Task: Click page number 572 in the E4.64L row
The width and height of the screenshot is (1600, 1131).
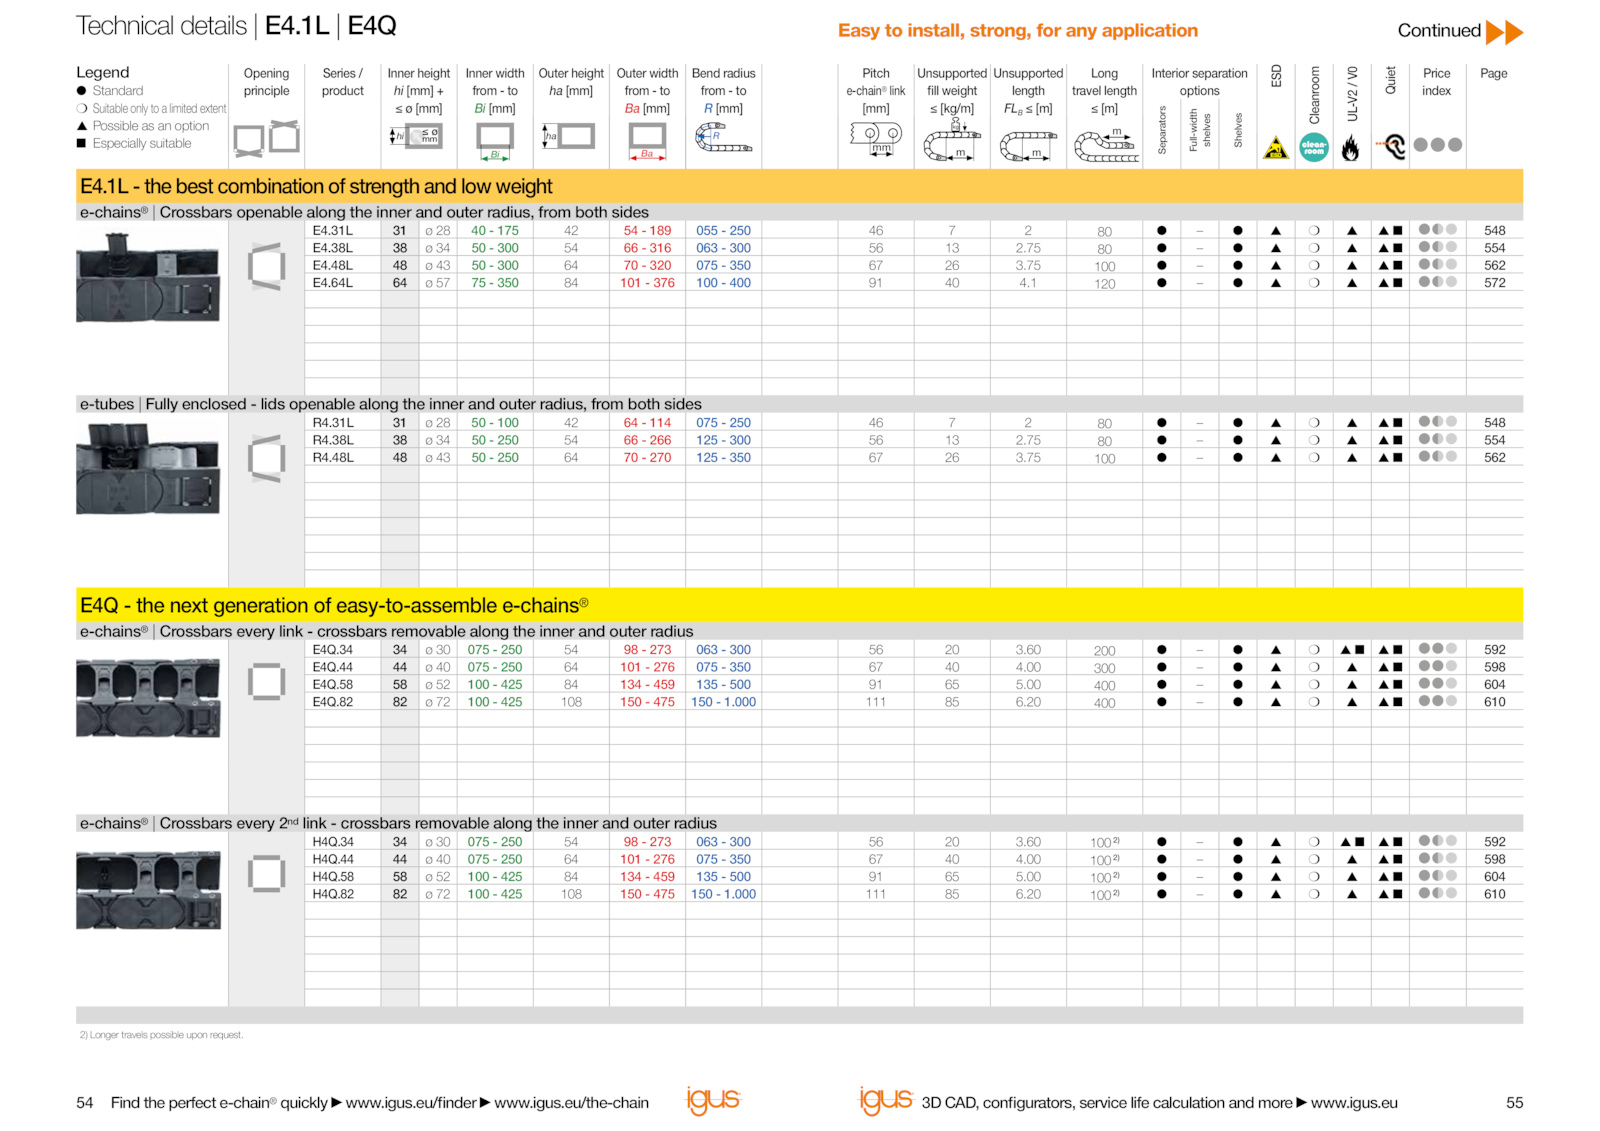Action: coord(1495,283)
